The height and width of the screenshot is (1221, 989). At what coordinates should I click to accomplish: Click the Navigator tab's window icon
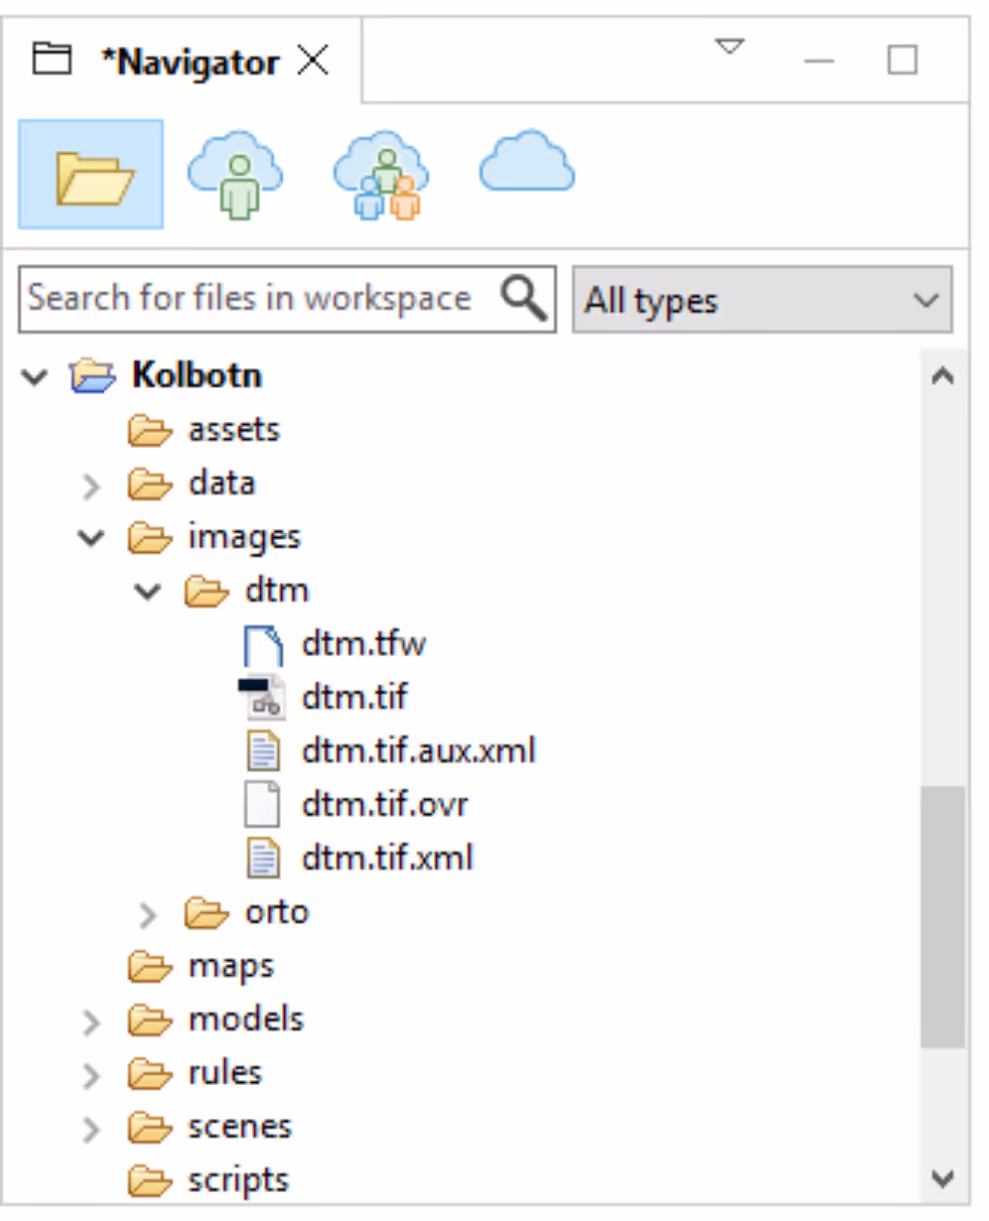coord(52,60)
